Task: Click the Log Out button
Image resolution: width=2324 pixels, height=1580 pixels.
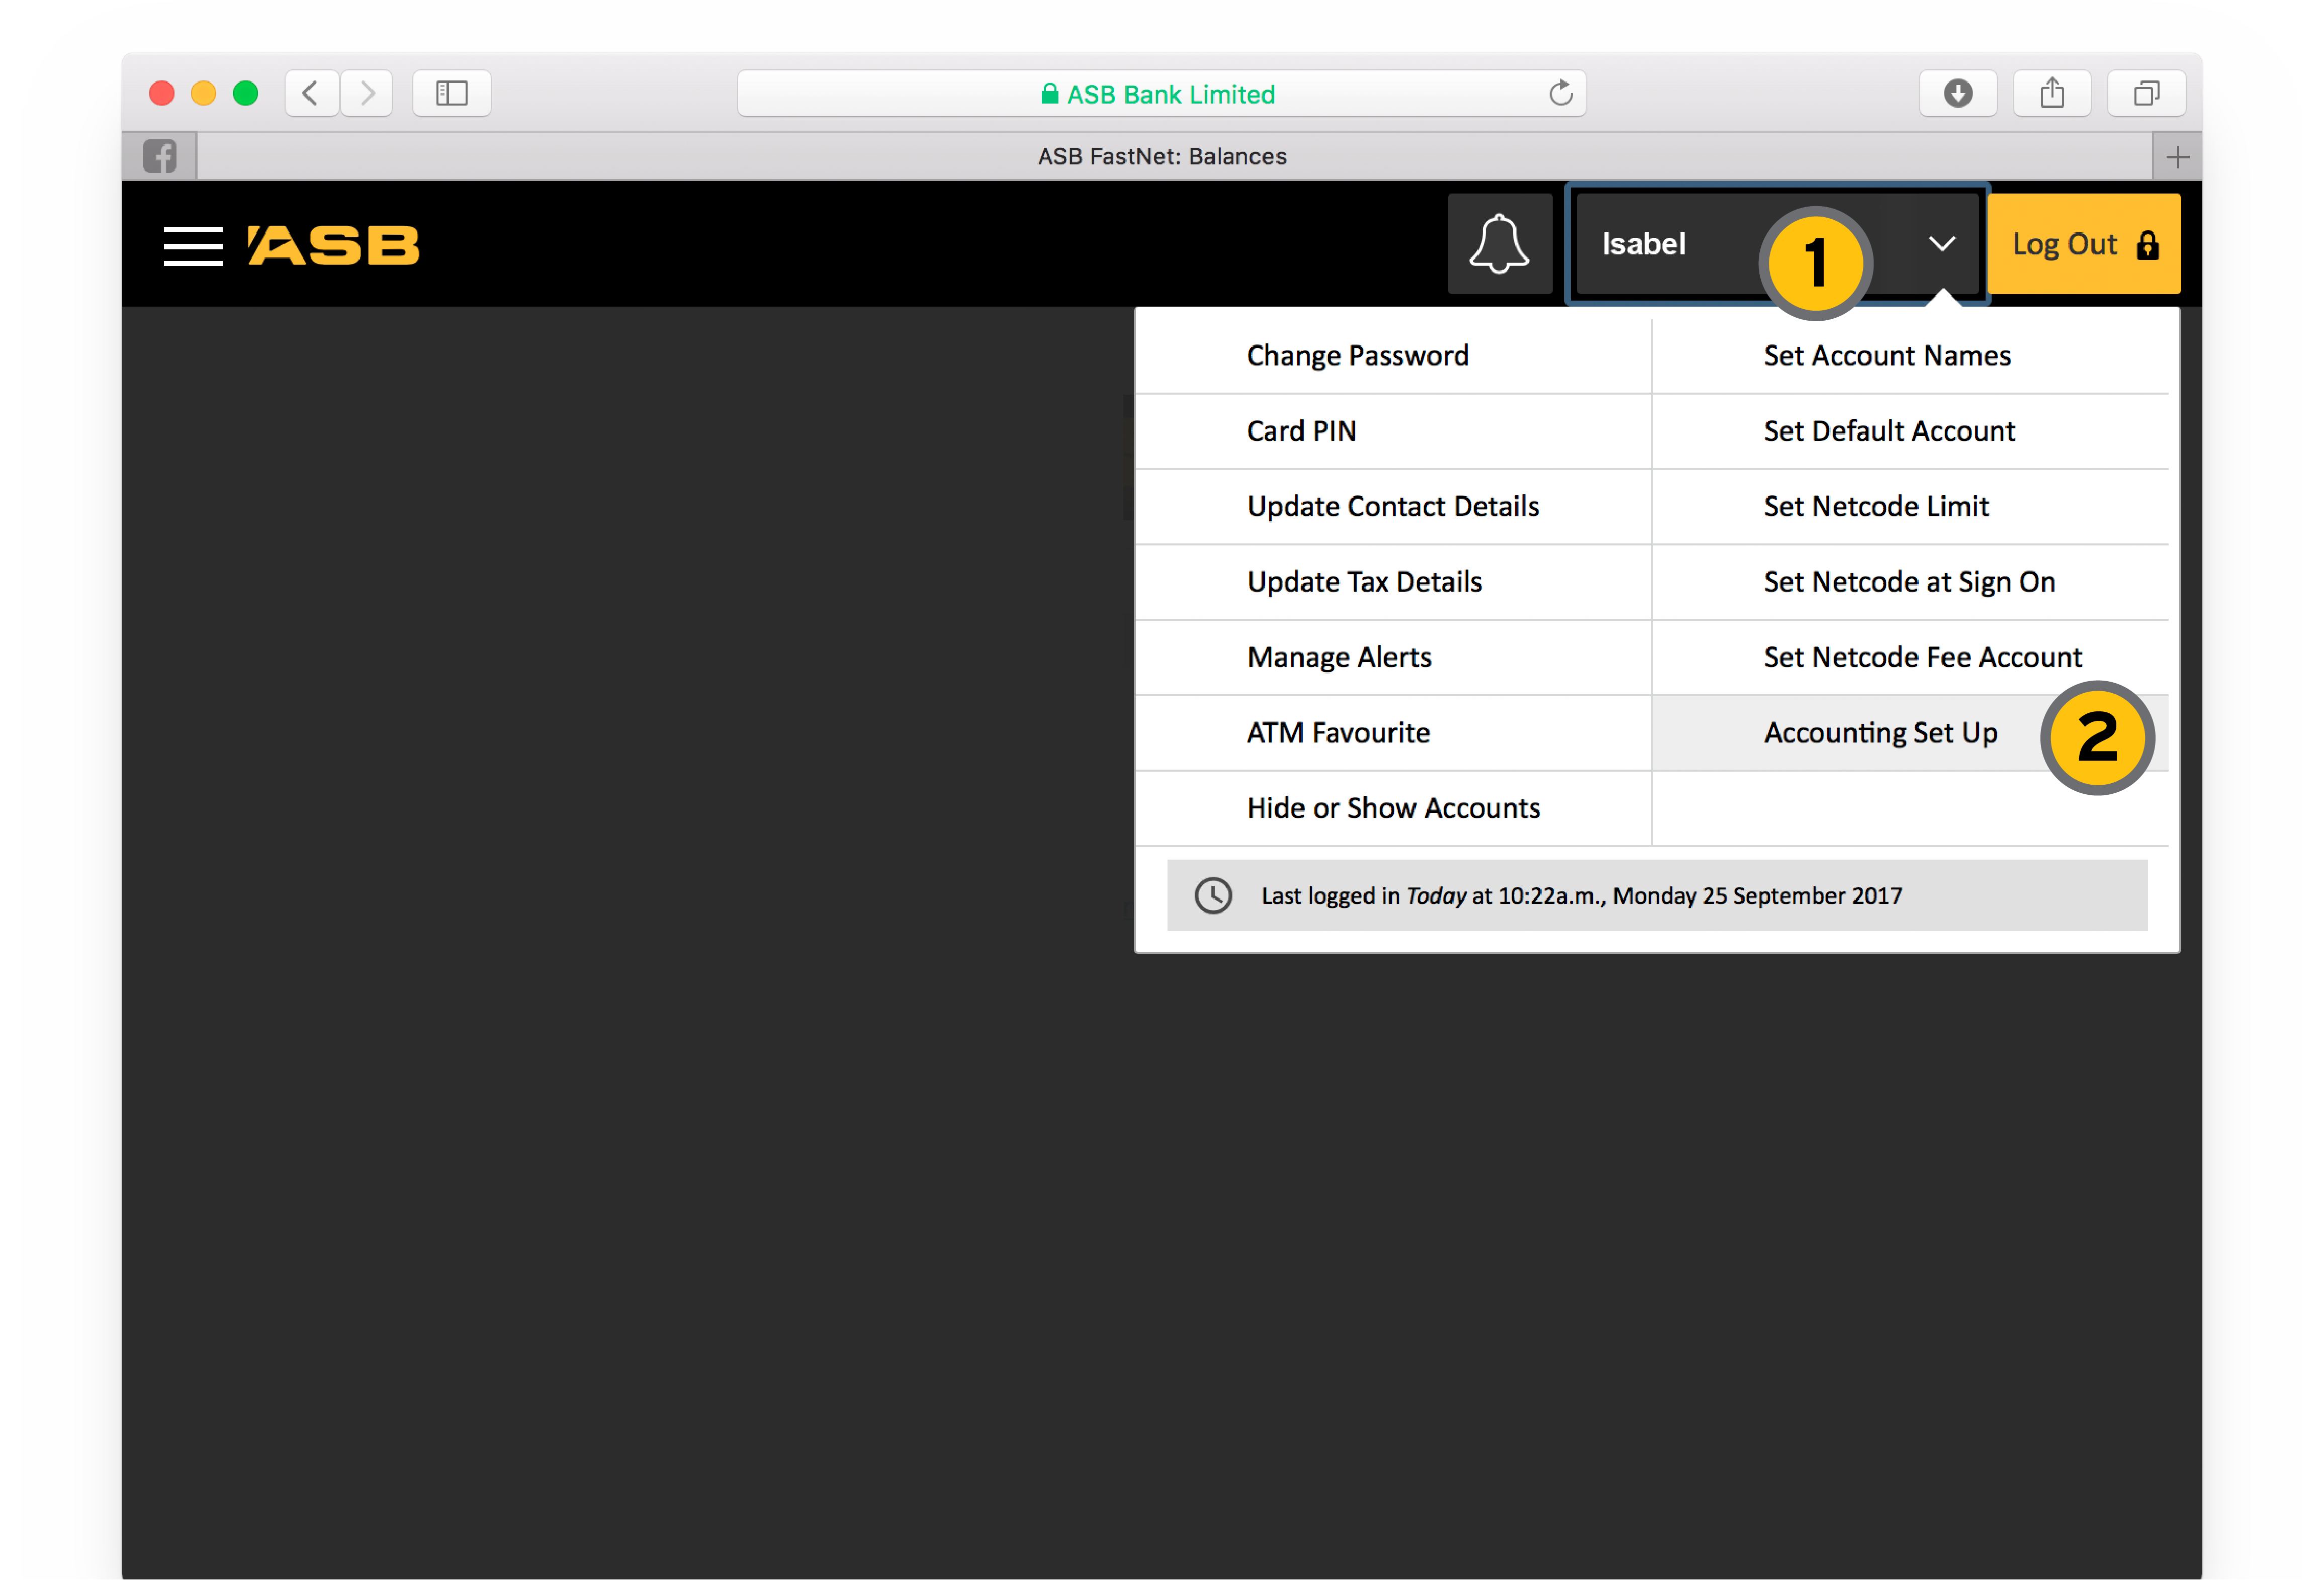Action: pyautogui.click(x=2083, y=244)
